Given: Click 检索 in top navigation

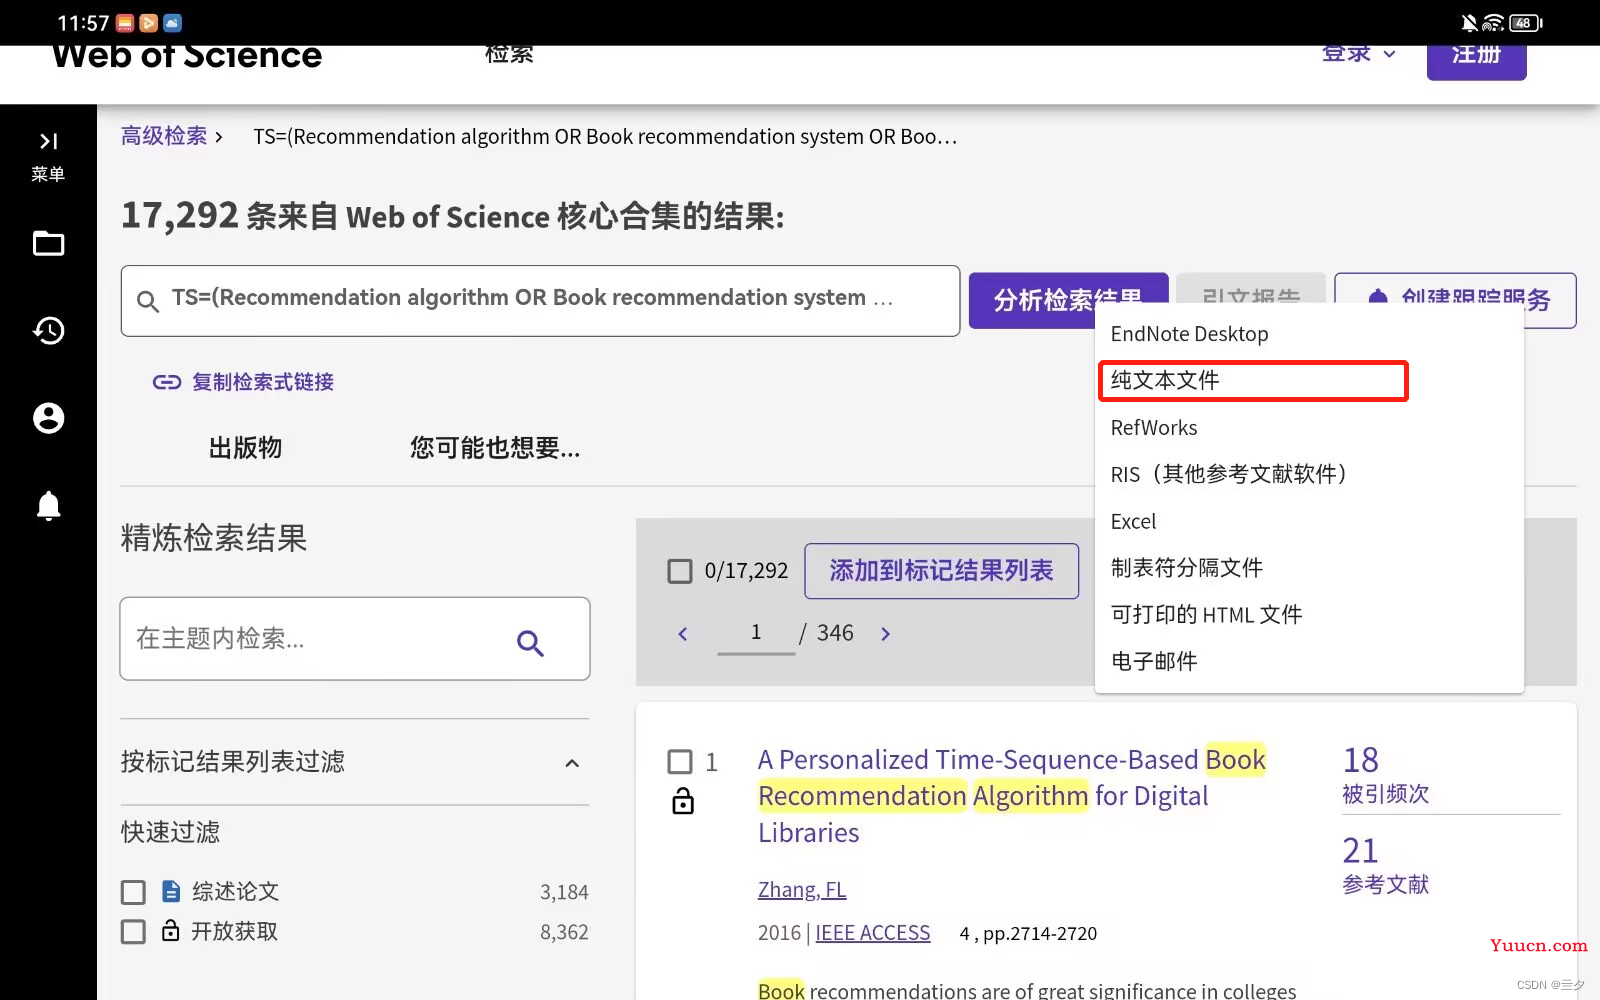Looking at the screenshot, I should 509,55.
